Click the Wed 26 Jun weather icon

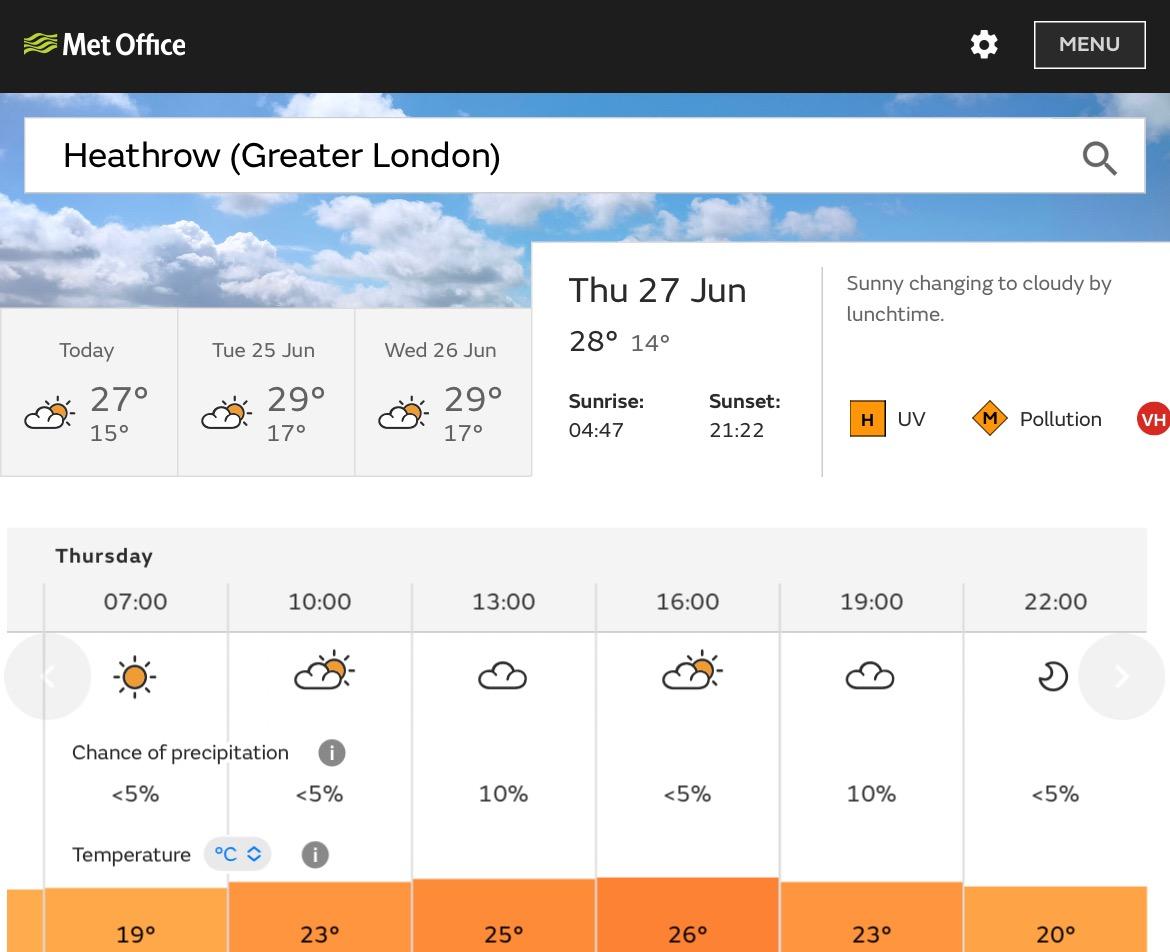(x=403, y=413)
